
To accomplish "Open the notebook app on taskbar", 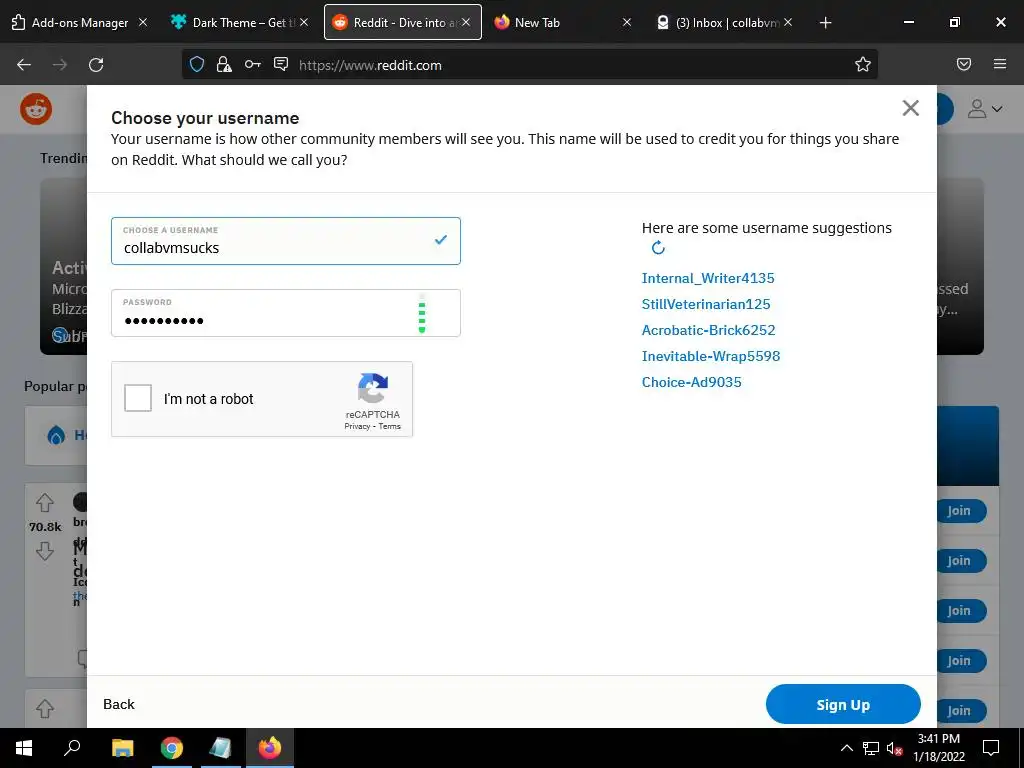I will pos(220,748).
